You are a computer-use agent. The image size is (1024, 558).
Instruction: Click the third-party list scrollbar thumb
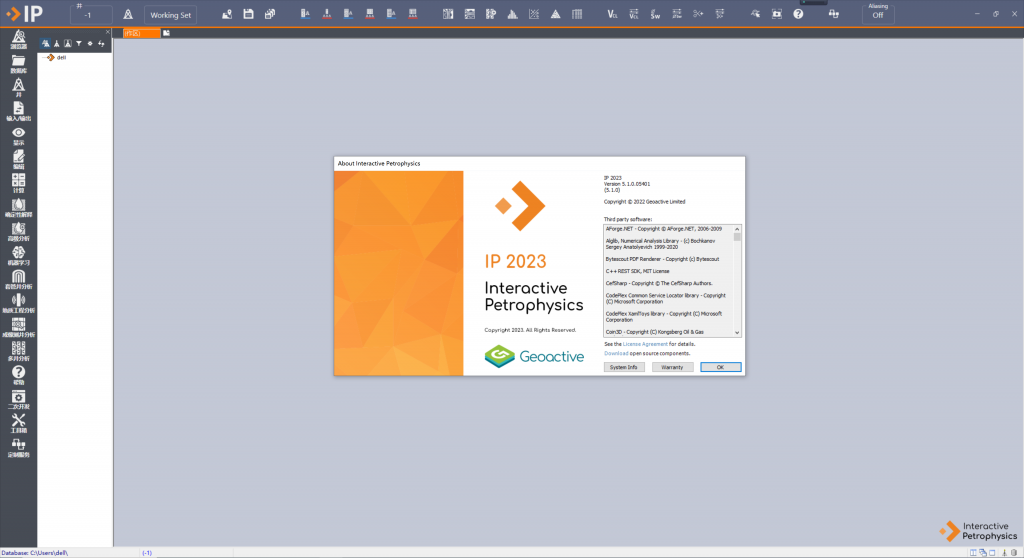pos(737,238)
